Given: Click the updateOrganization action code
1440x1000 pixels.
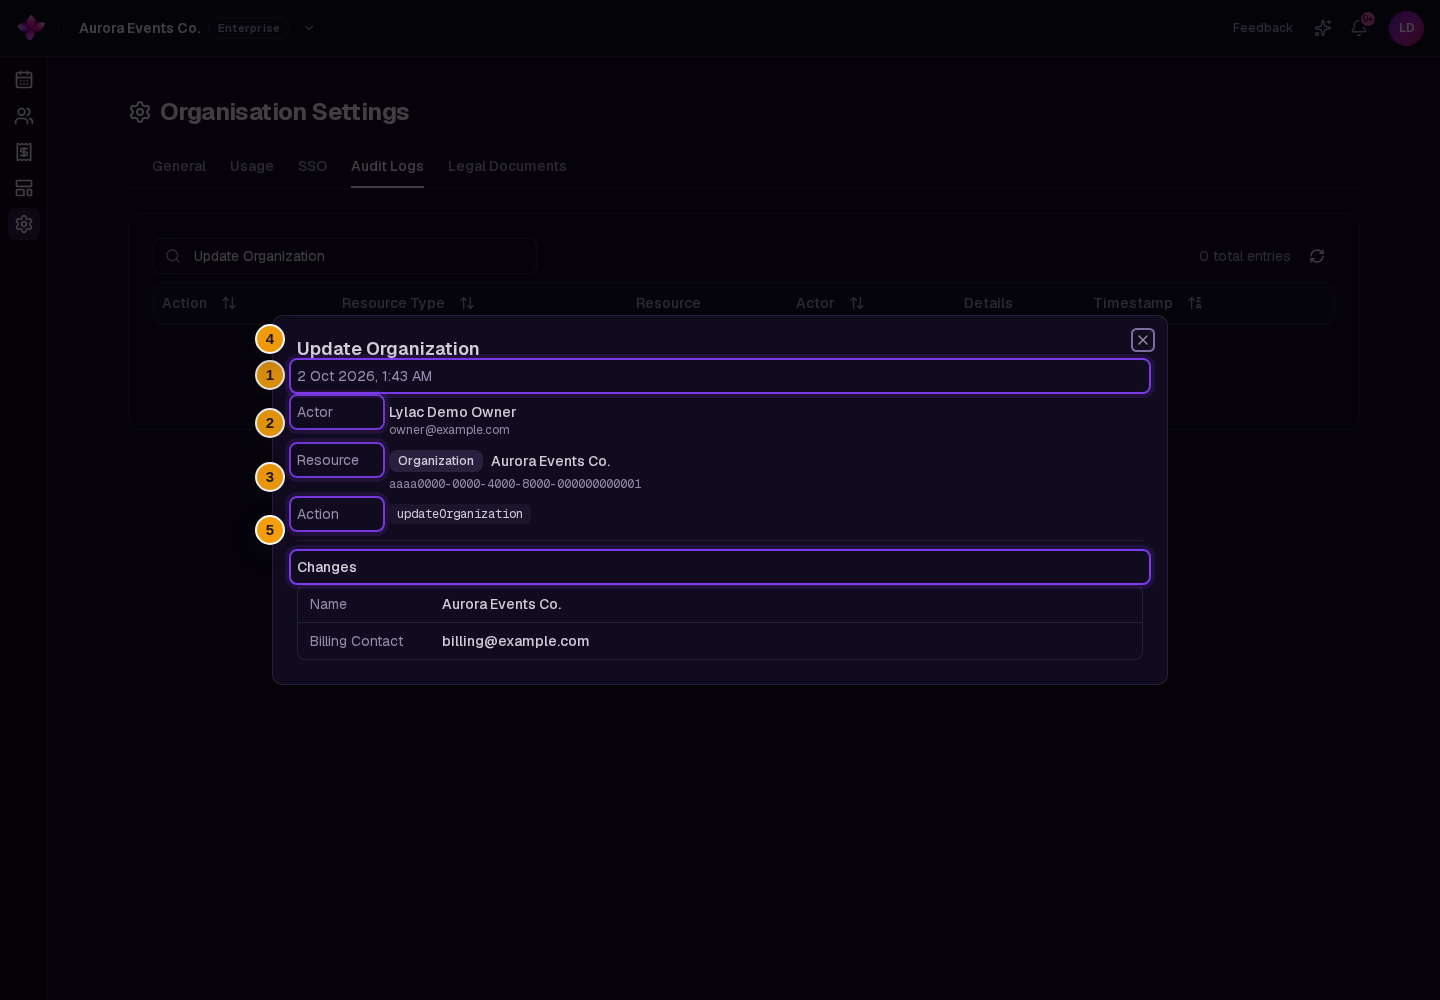Looking at the screenshot, I should [460, 514].
